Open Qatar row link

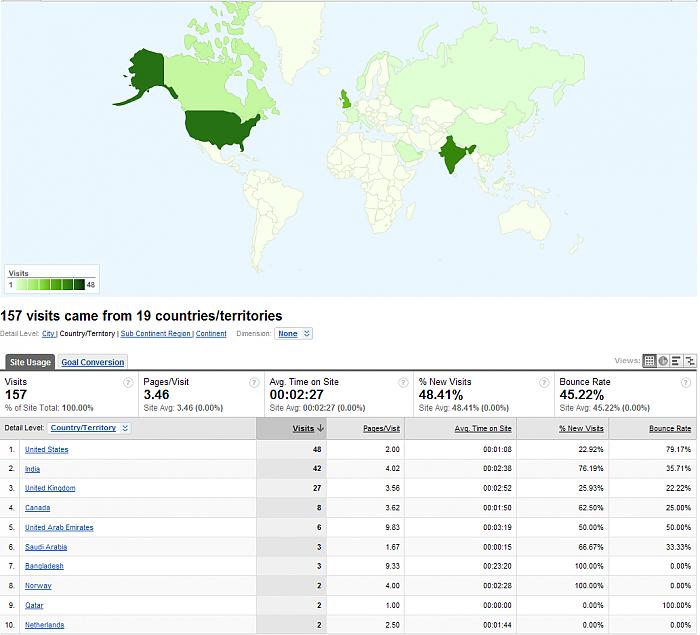pyautogui.click(x=34, y=606)
